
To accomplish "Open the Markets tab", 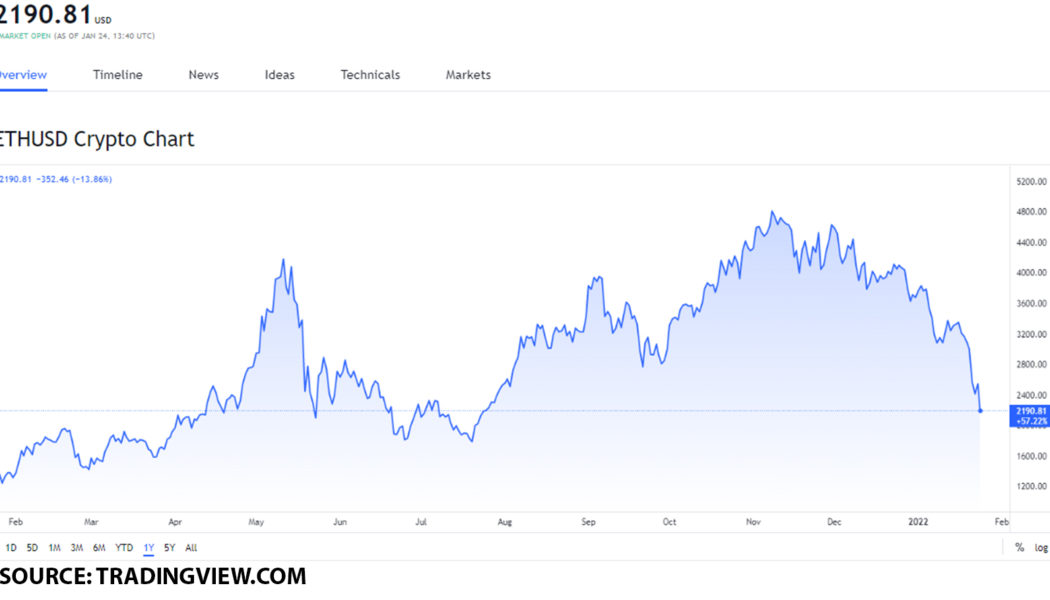I will 468,75.
